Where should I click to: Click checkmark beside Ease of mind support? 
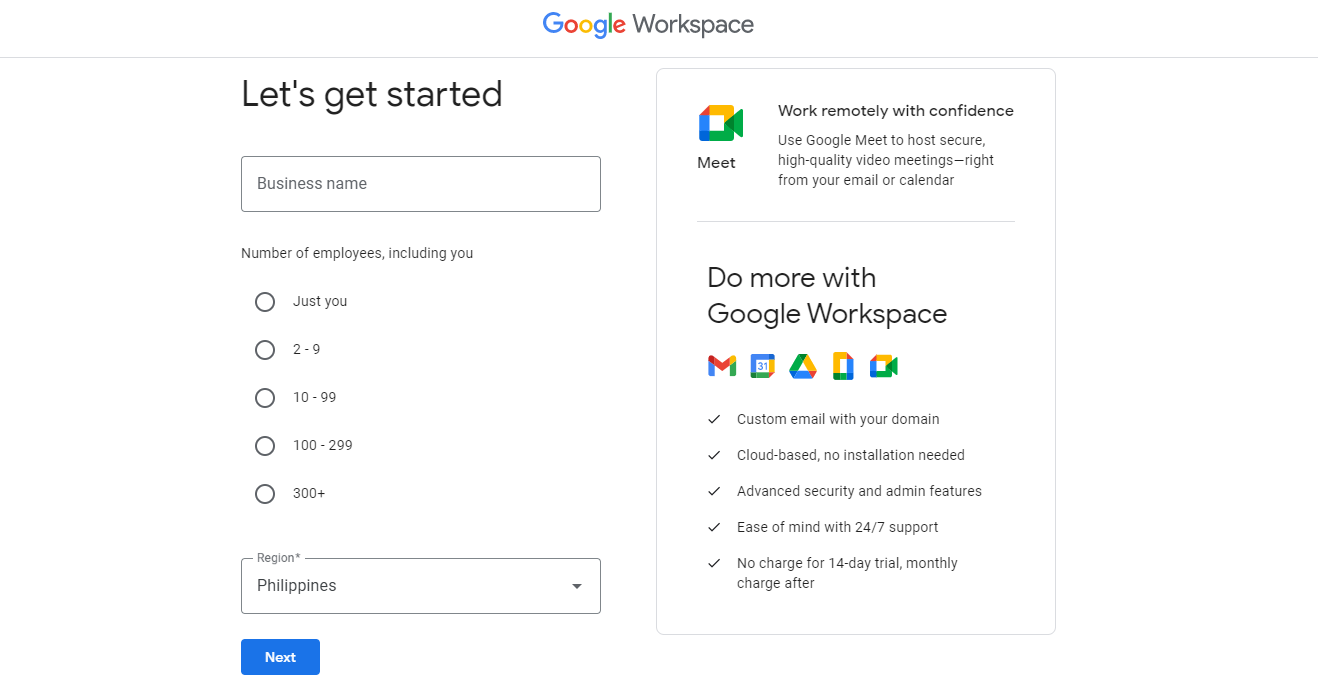(x=714, y=527)
